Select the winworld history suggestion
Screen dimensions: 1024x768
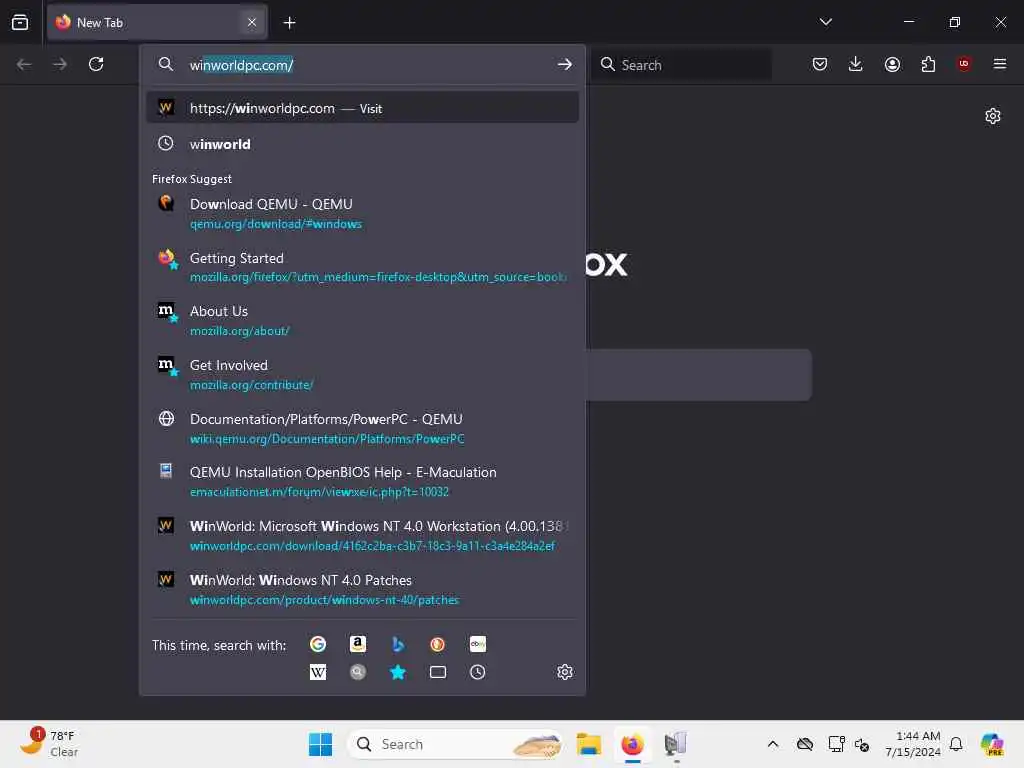[x=362, y=144]
